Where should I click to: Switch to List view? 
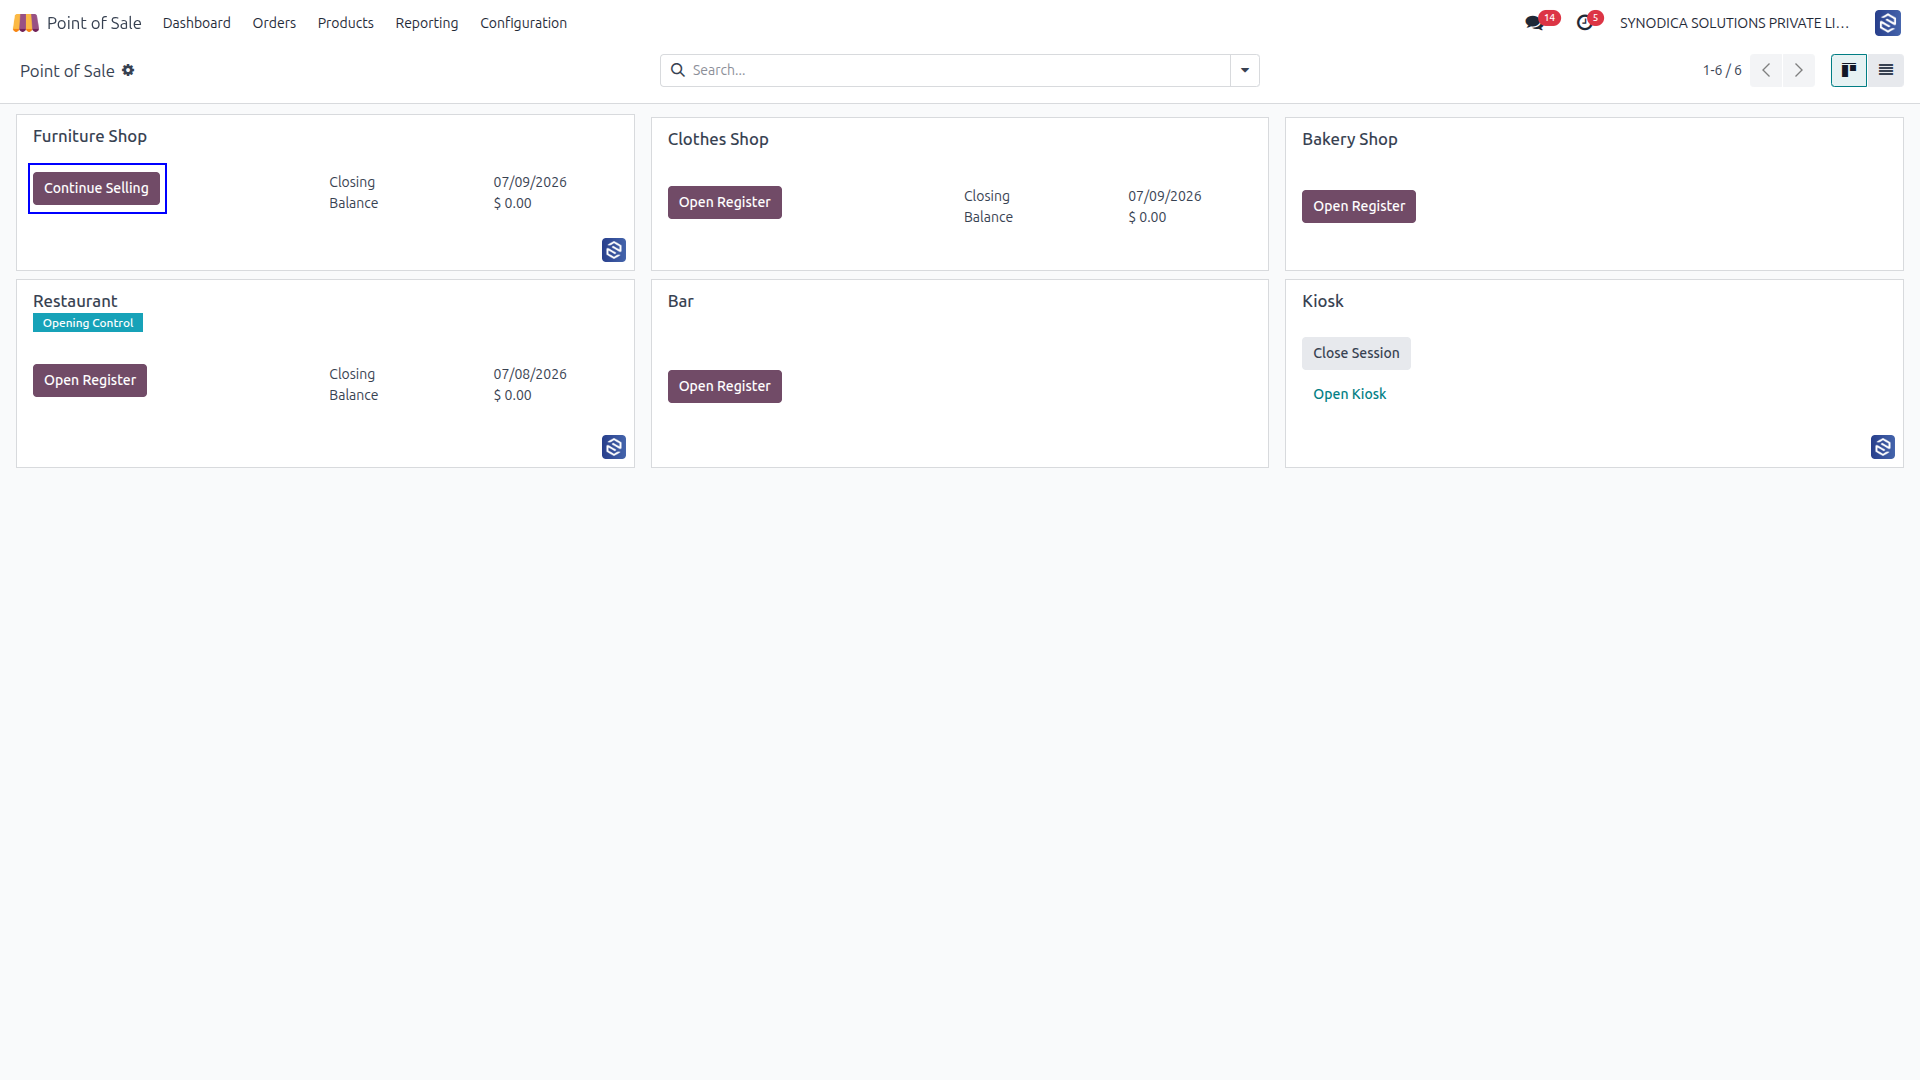coord(1885,70)
